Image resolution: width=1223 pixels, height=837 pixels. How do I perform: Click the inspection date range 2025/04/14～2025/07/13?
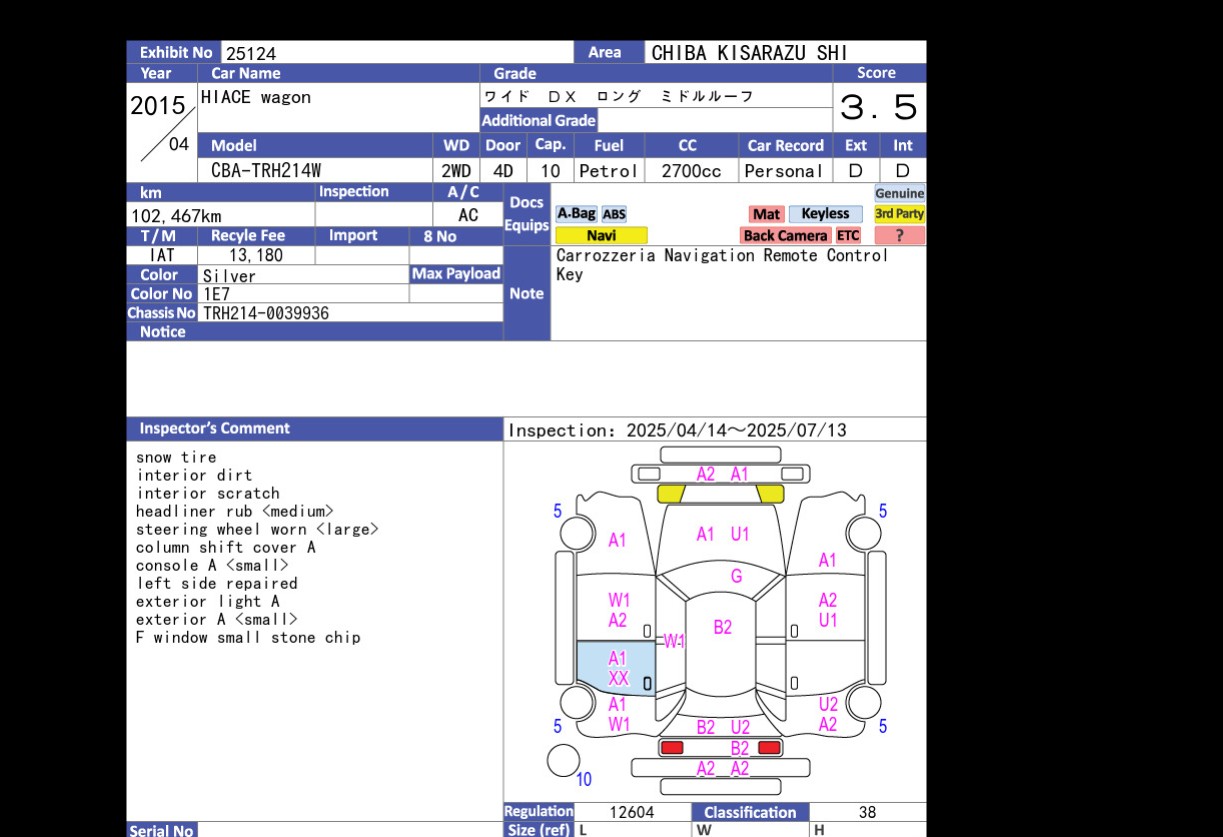coord(736,430)
